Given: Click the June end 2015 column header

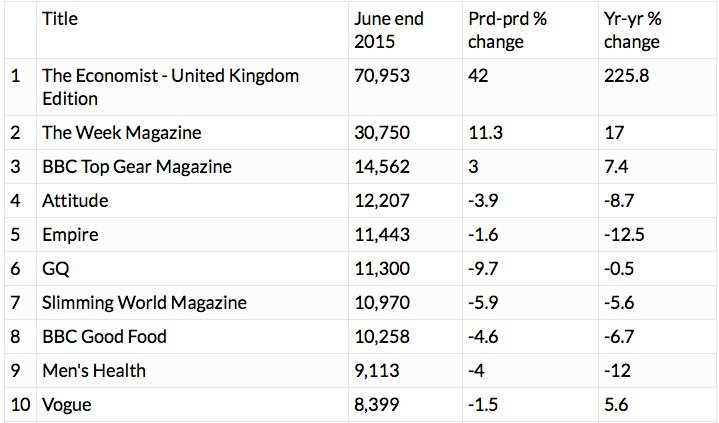Looking at the screenshot, I should (389, 30).
